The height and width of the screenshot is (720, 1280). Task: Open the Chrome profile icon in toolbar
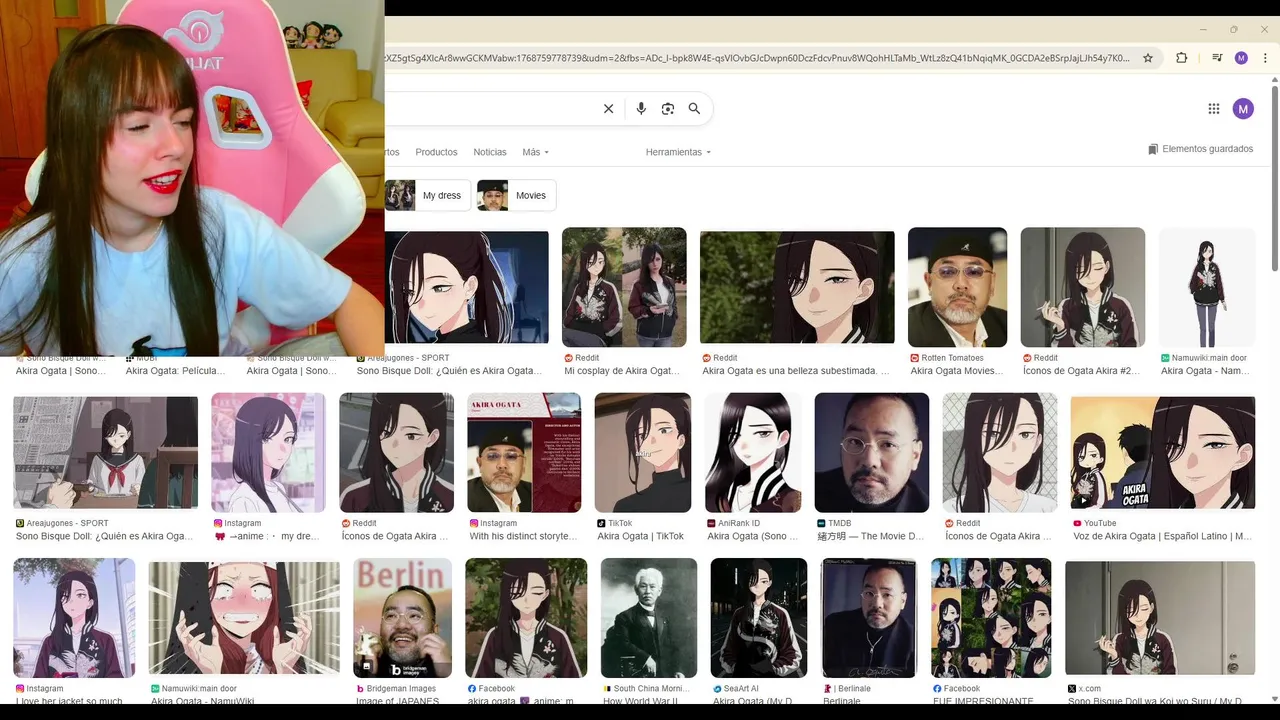[x=1241, y=58]
